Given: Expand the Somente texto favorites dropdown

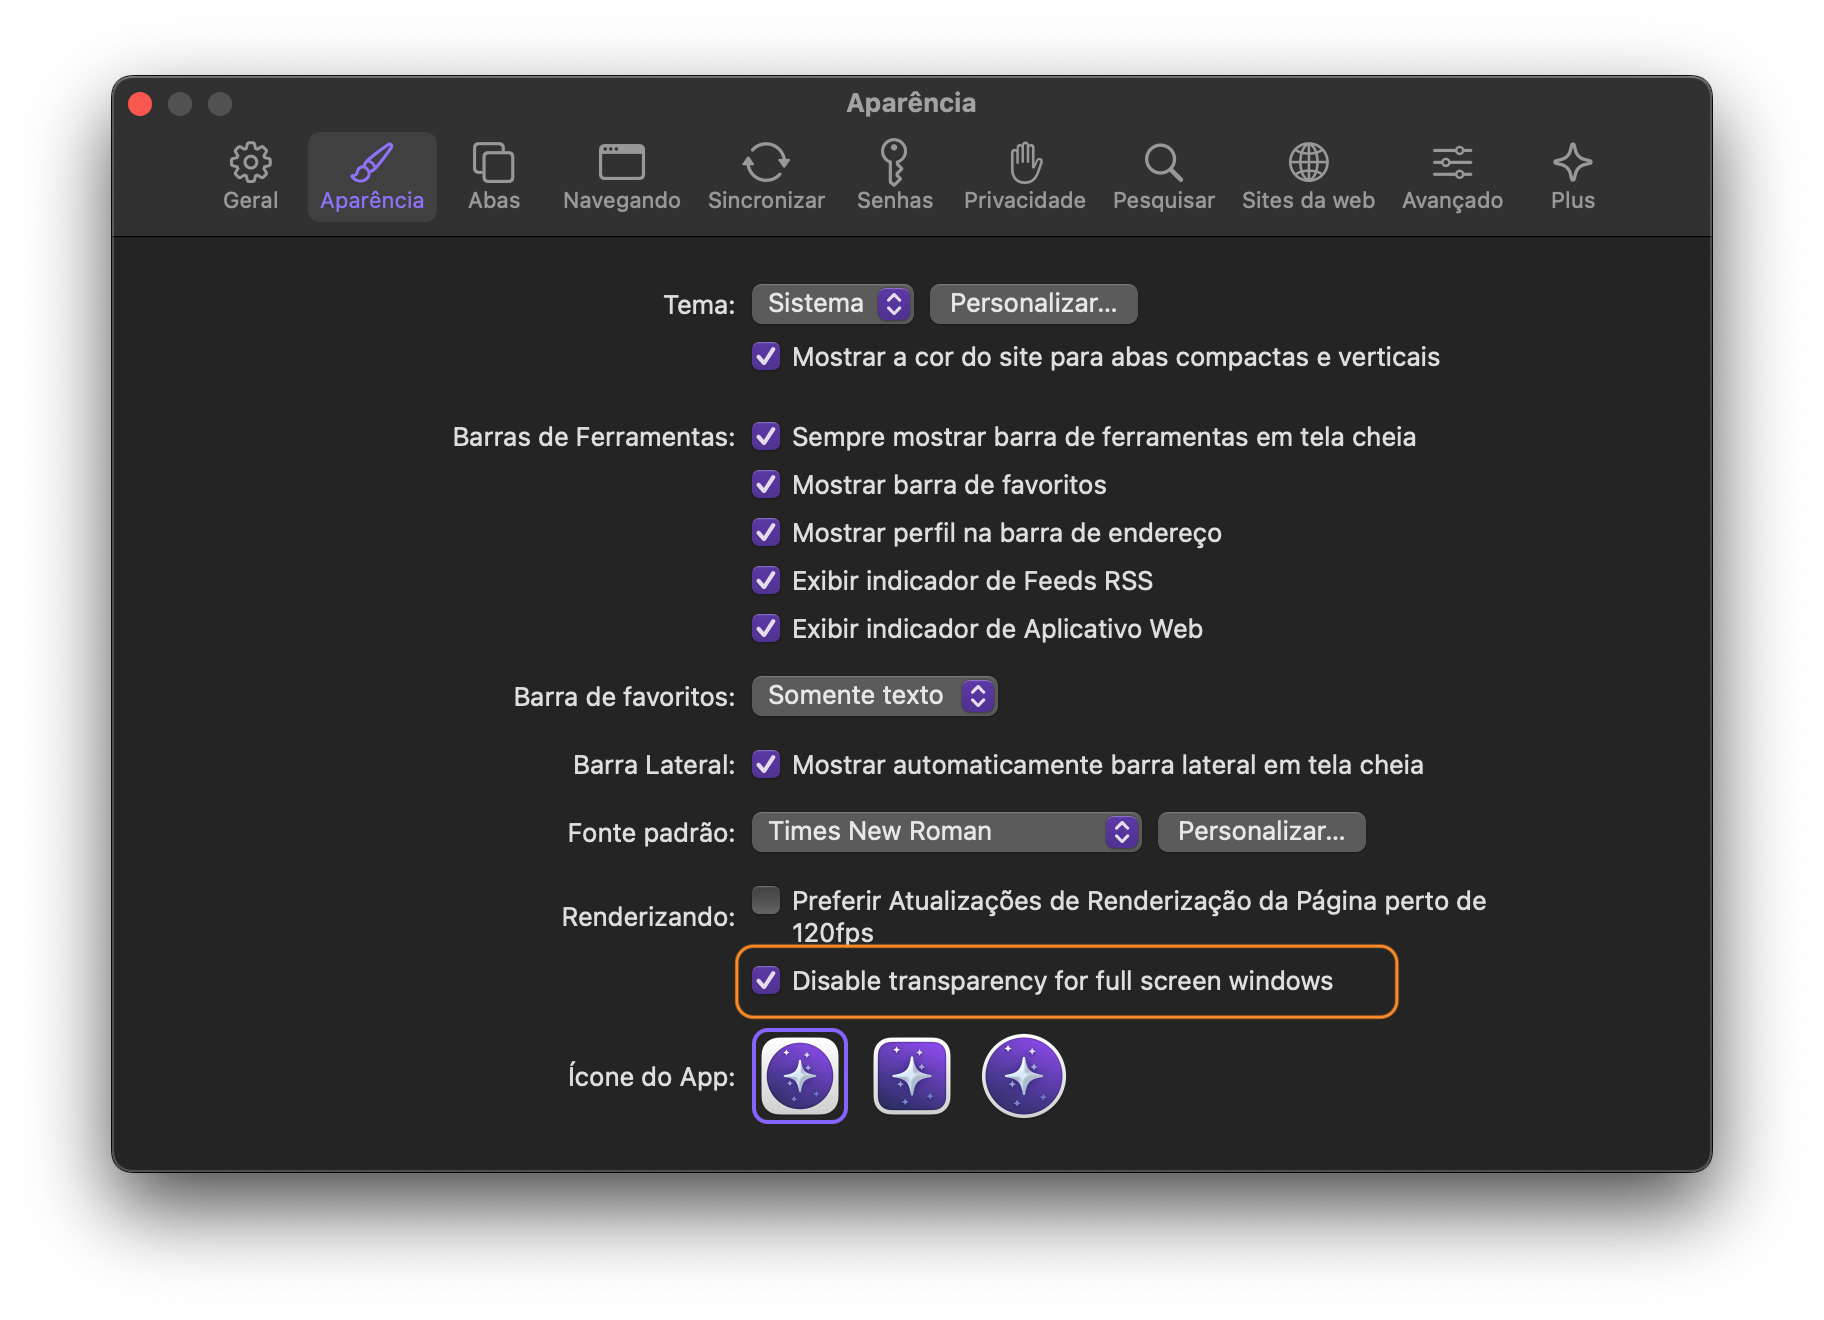Looking at the screenshot, I should tap(874, 696).
